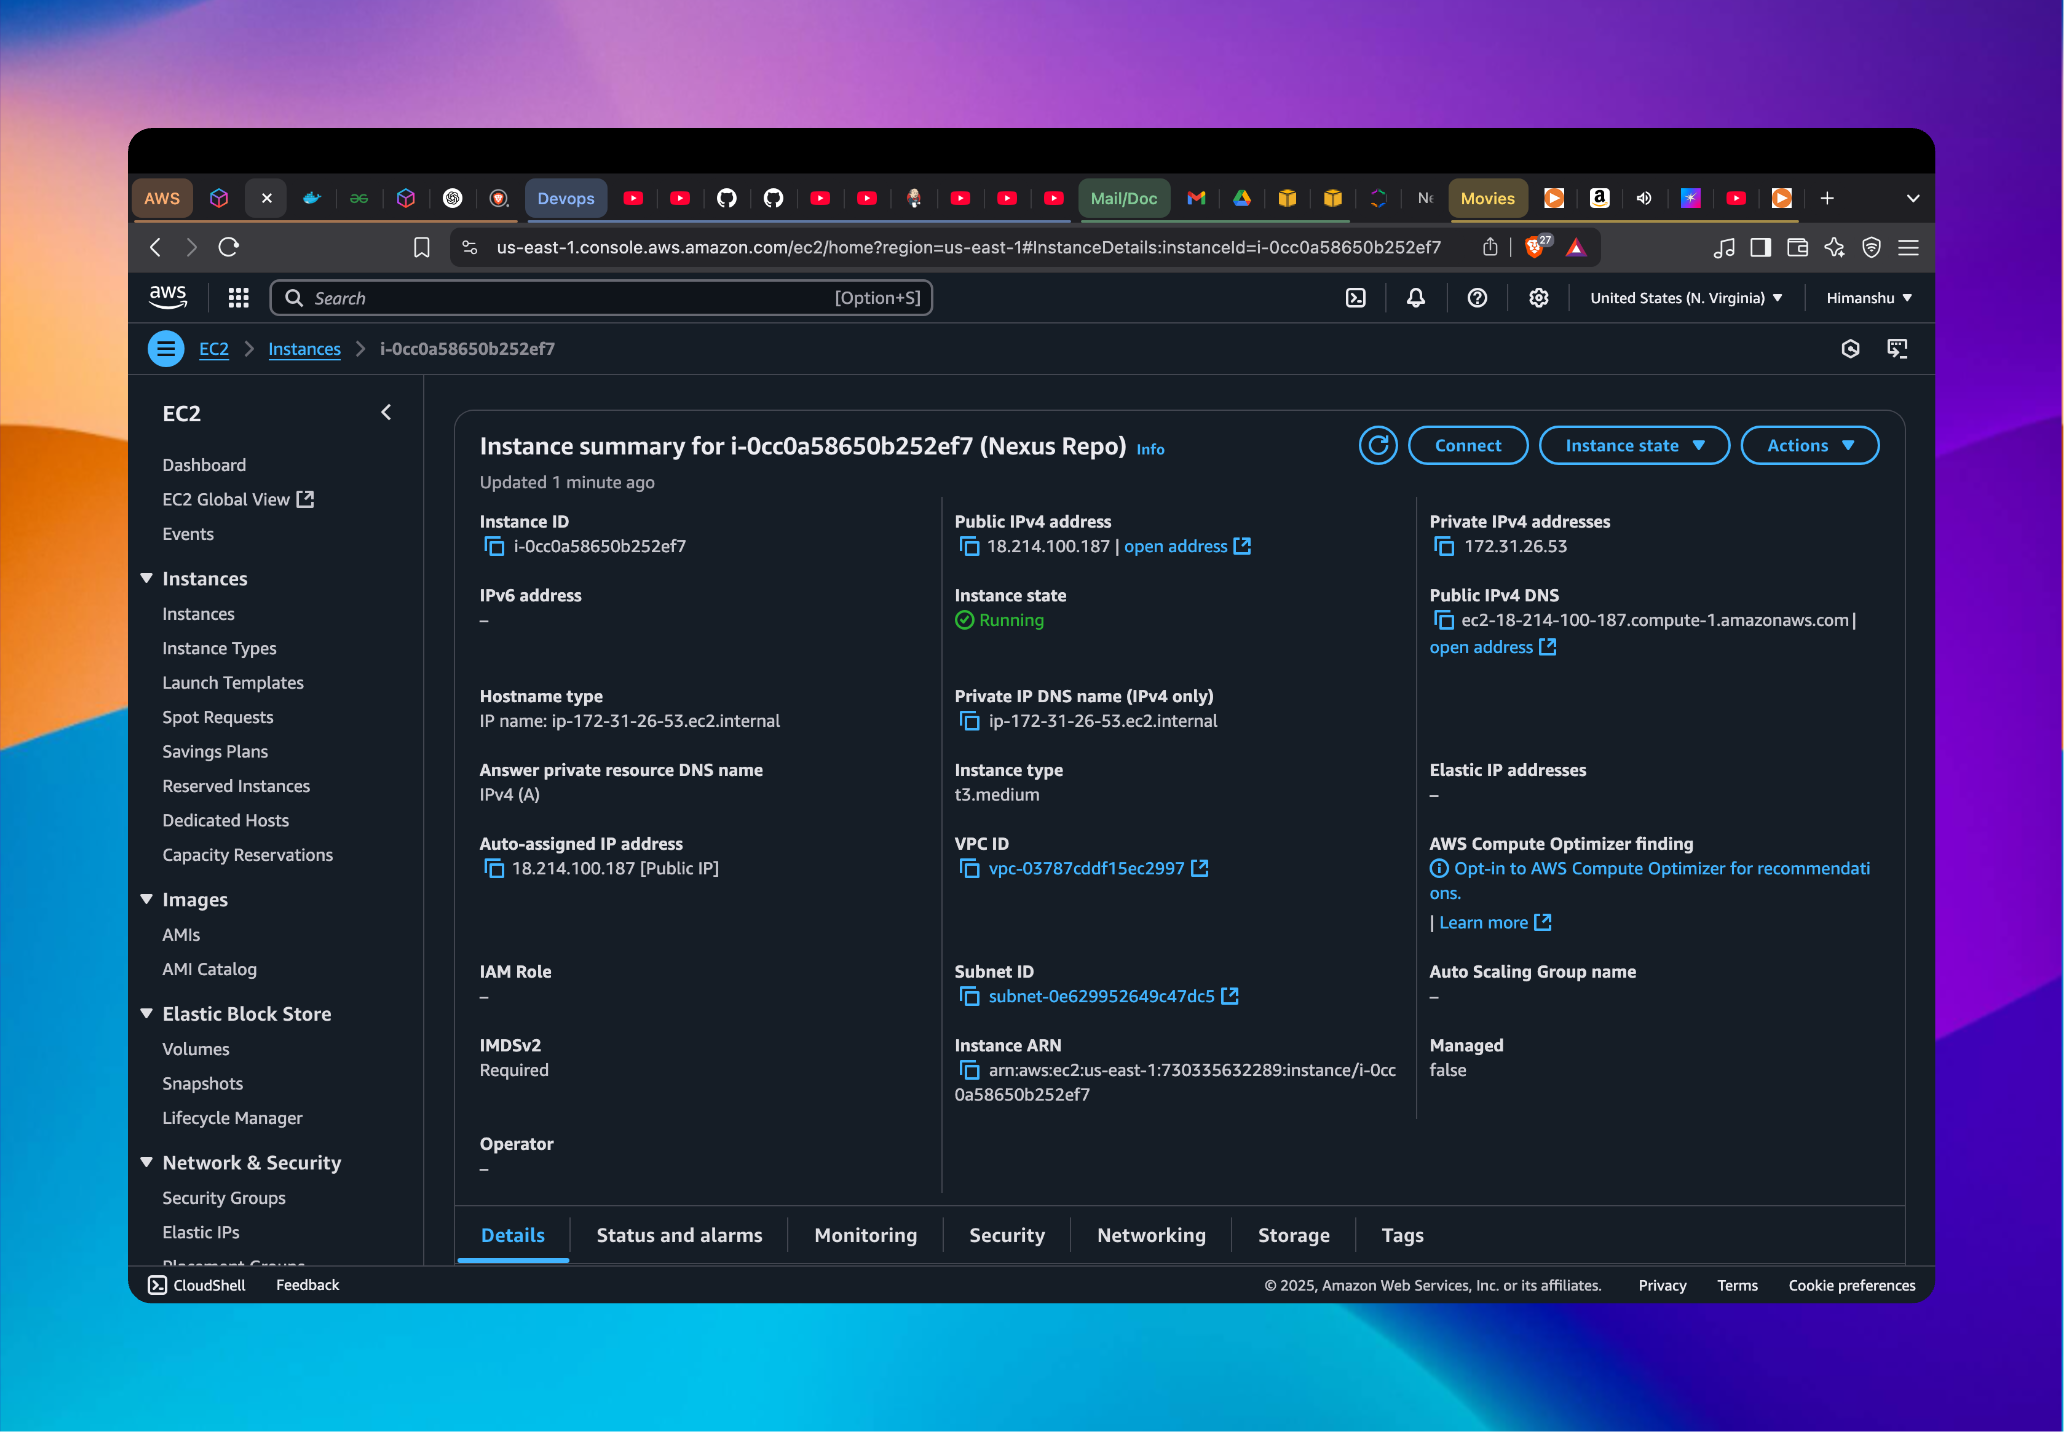Viewport: 2064px width, 1432px height.
Task: Open the screen-share icon at the breadcrumb bar's right end
Action: tap(1897, 348)
